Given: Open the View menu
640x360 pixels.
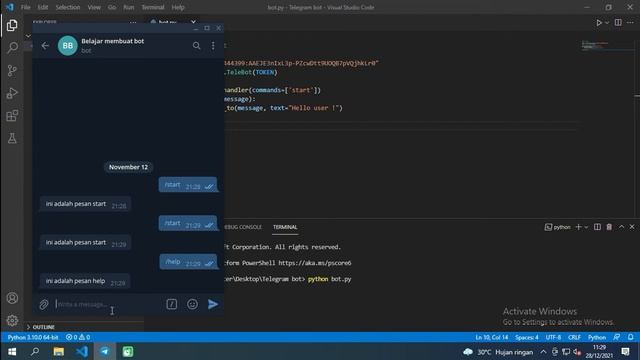Looking at the screenshot, I should [x=94, y=7].
